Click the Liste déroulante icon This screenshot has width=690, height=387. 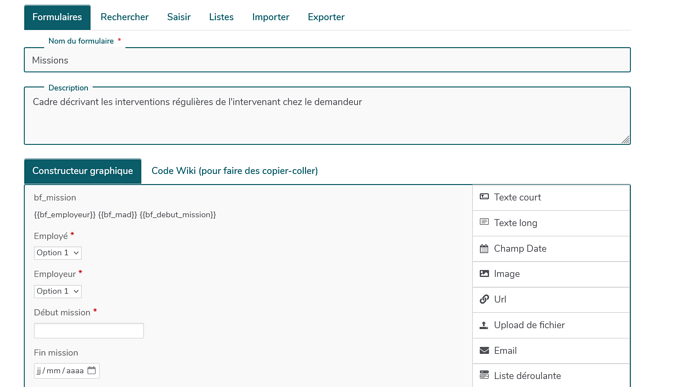[x=484, y=375]
